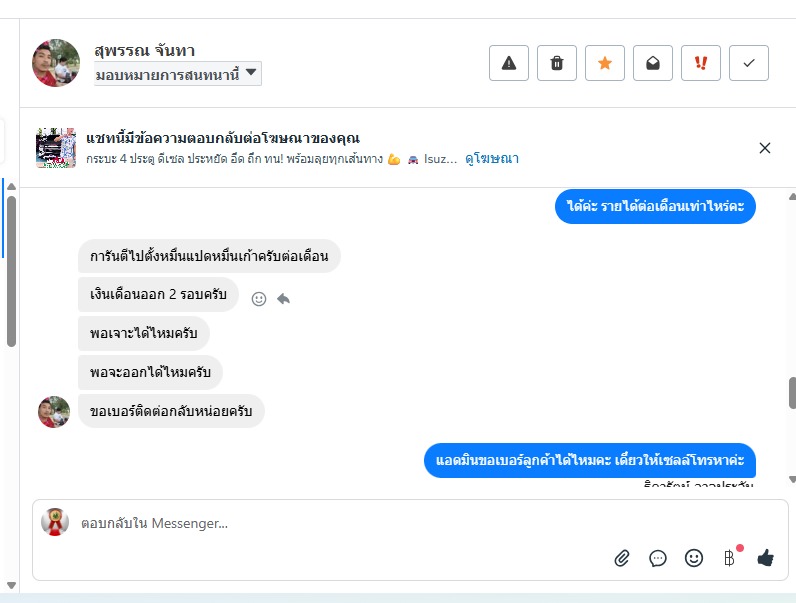Click the red exclamation priority icon
Image resolution: width=796 pixels, height=603 pixels.
click(x=701, y=63)
